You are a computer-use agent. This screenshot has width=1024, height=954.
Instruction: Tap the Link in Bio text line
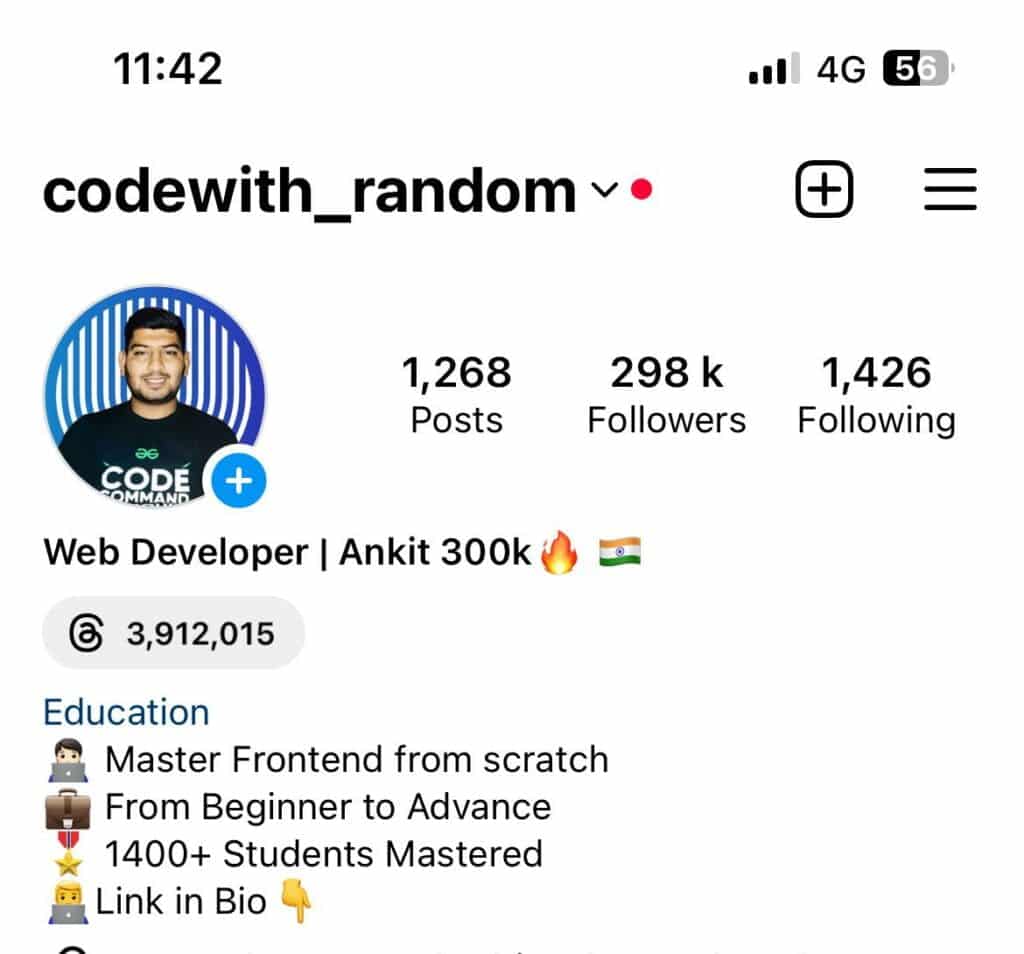[x=181, y=902]
